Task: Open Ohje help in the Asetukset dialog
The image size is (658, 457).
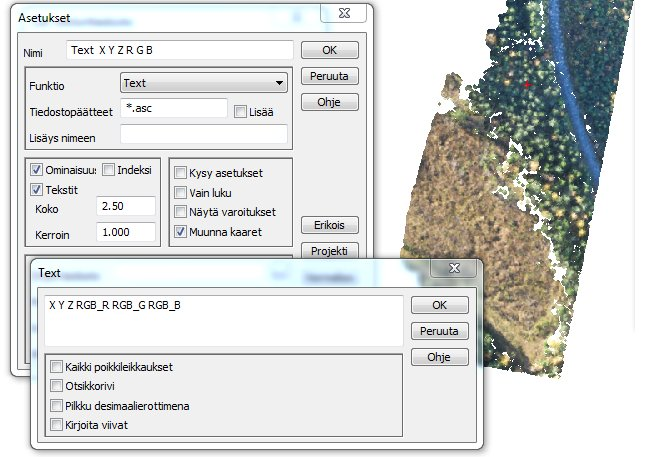Action: tap(330, 102)
